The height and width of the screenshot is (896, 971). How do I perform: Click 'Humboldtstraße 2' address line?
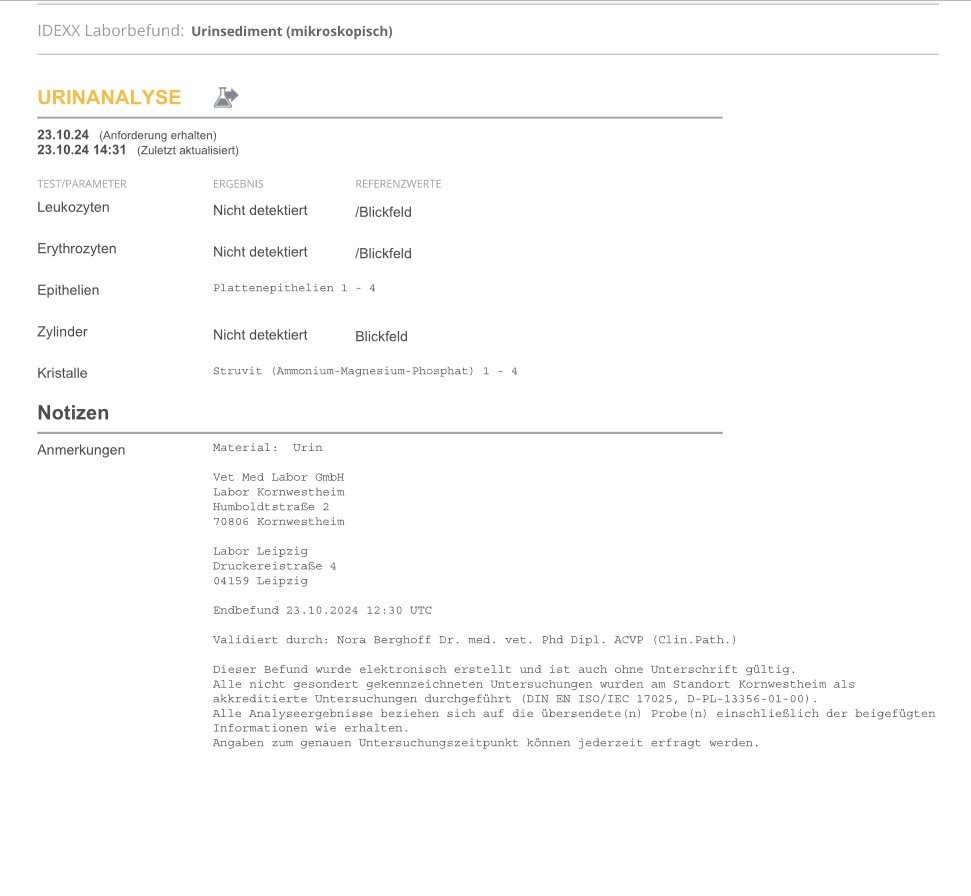tap(271, 507)
